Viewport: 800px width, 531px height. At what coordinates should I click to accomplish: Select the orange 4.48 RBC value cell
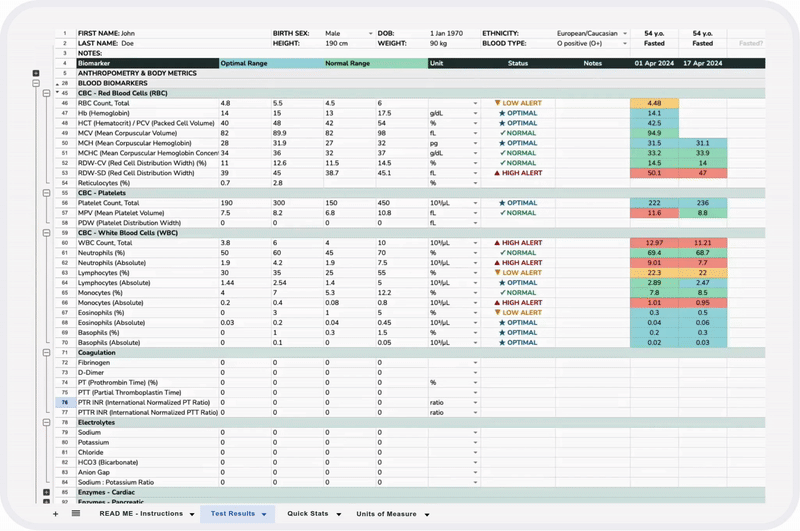pyautogui.click(x=654, y=103)
